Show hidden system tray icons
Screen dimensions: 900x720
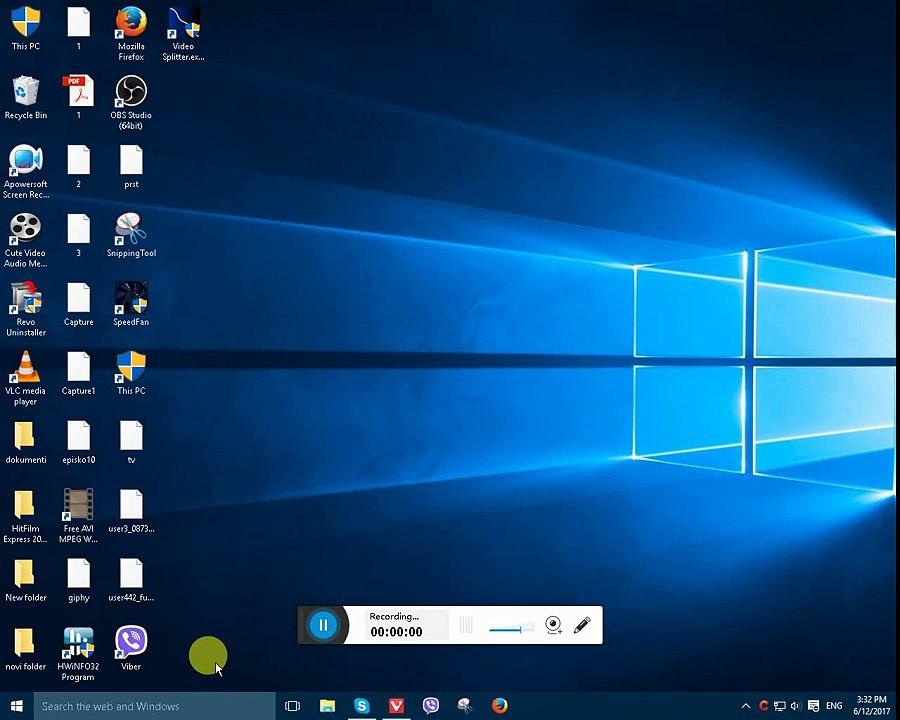[x=746, y=706]
